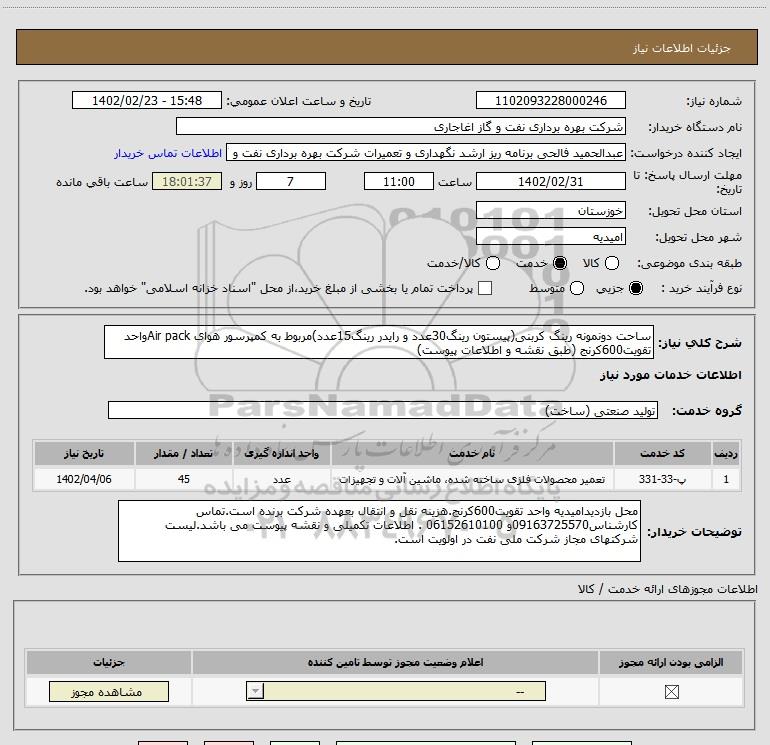This screenshot has width=770, height=745.
Task: Click the تعداد / مقدار column header
Action: (x=184, y=453)
